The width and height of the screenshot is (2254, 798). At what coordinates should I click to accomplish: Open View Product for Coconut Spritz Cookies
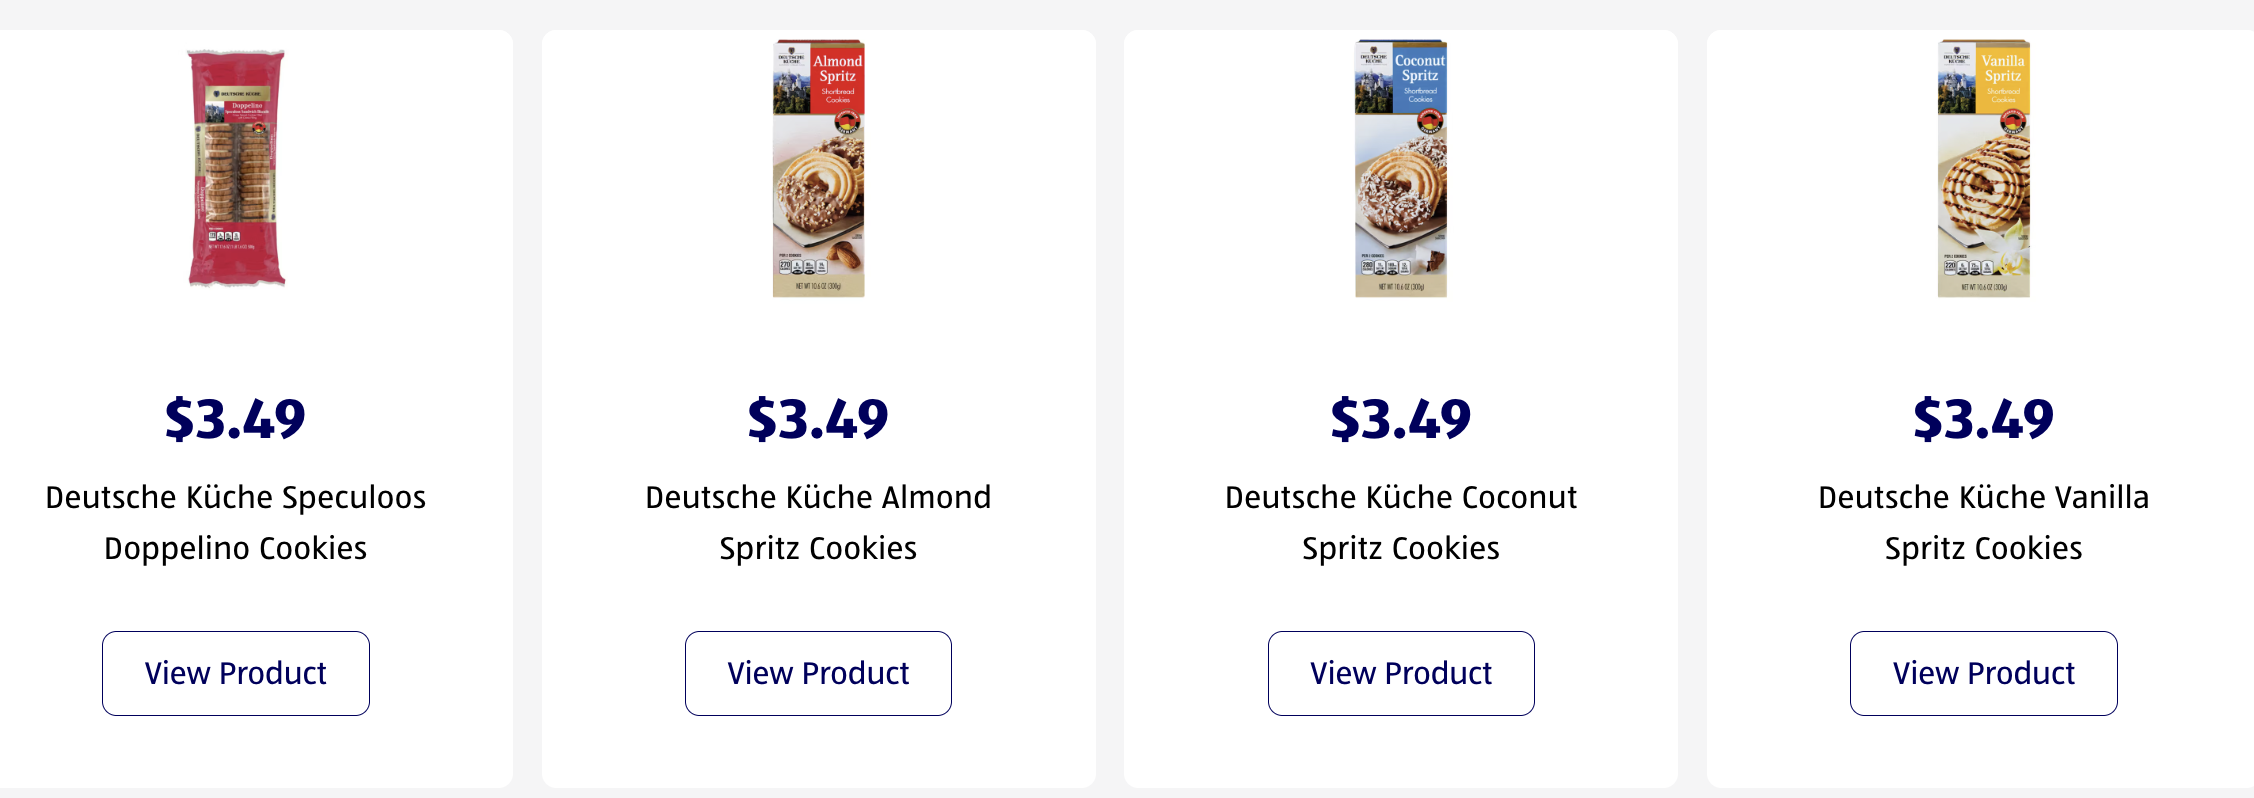tap(1401, 673)
